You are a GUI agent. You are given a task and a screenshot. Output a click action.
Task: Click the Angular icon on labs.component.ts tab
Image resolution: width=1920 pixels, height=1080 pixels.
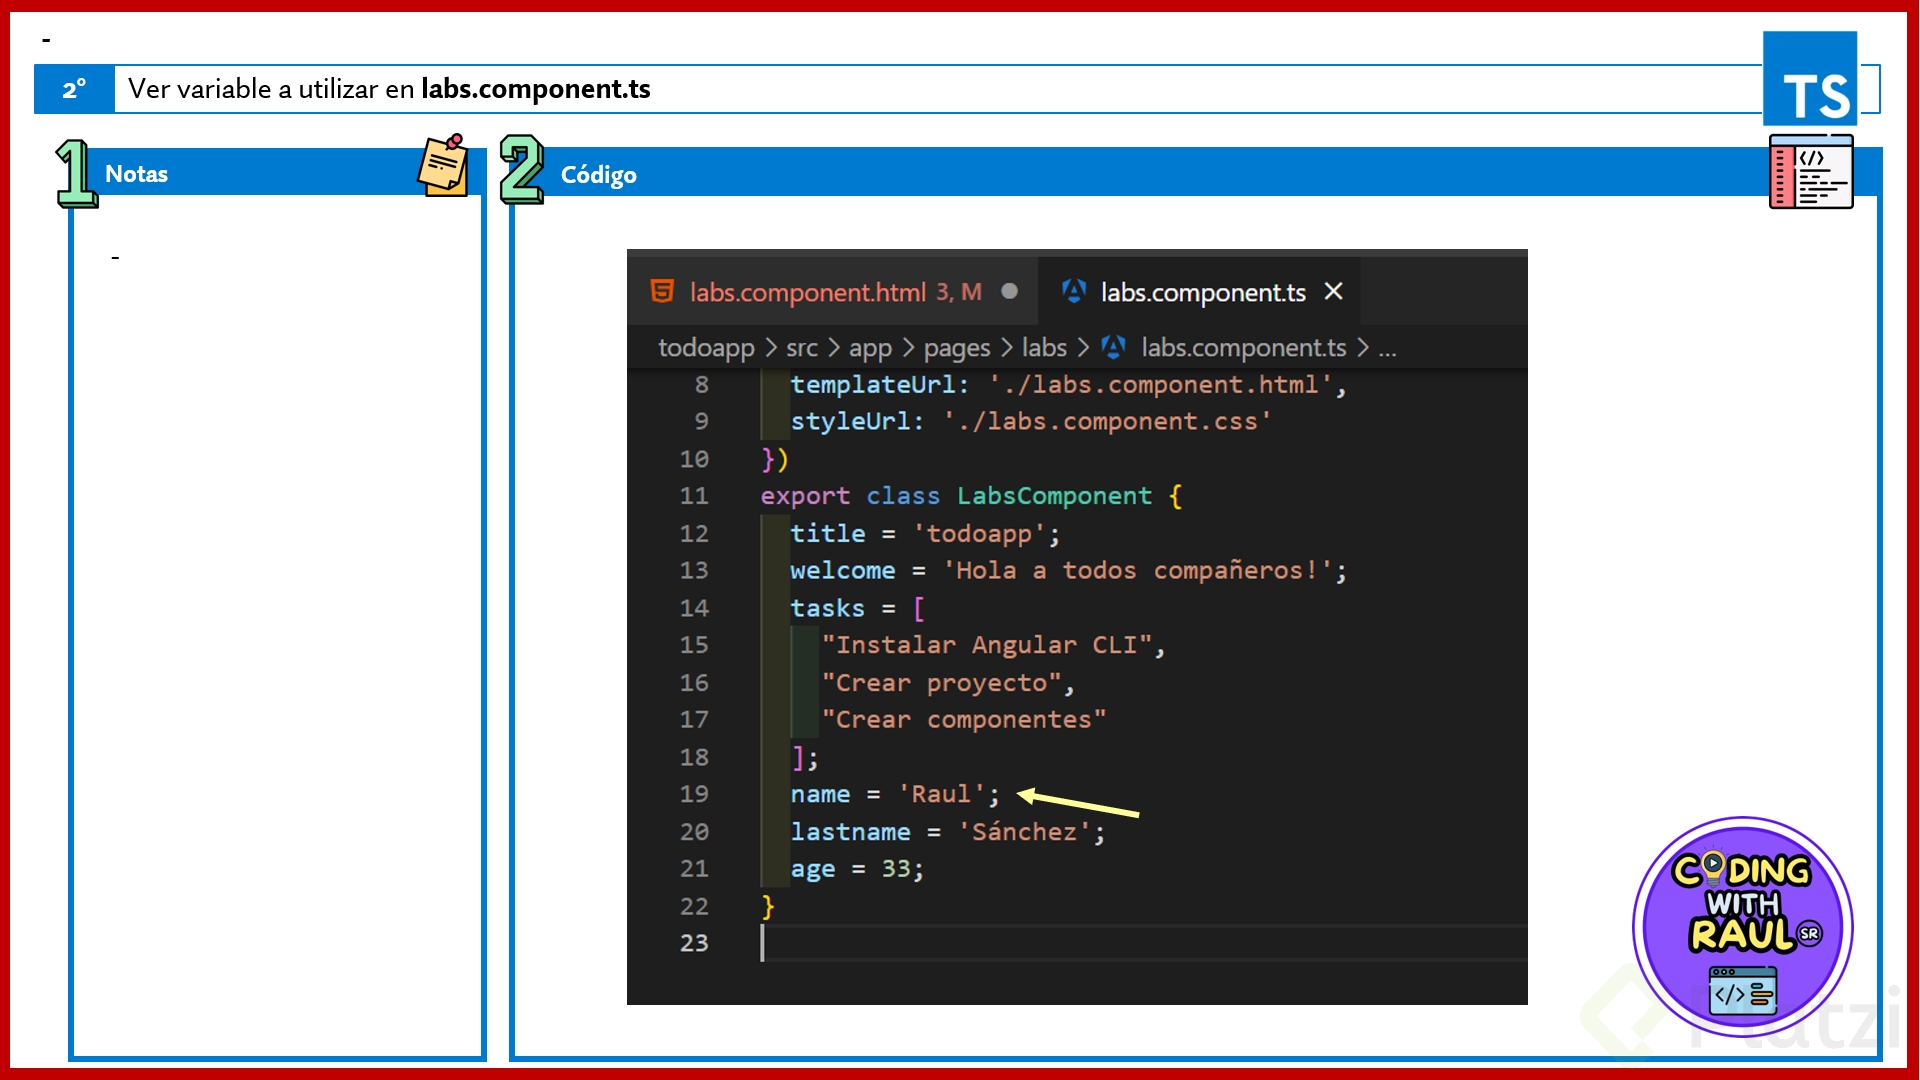coord(1074,291)
